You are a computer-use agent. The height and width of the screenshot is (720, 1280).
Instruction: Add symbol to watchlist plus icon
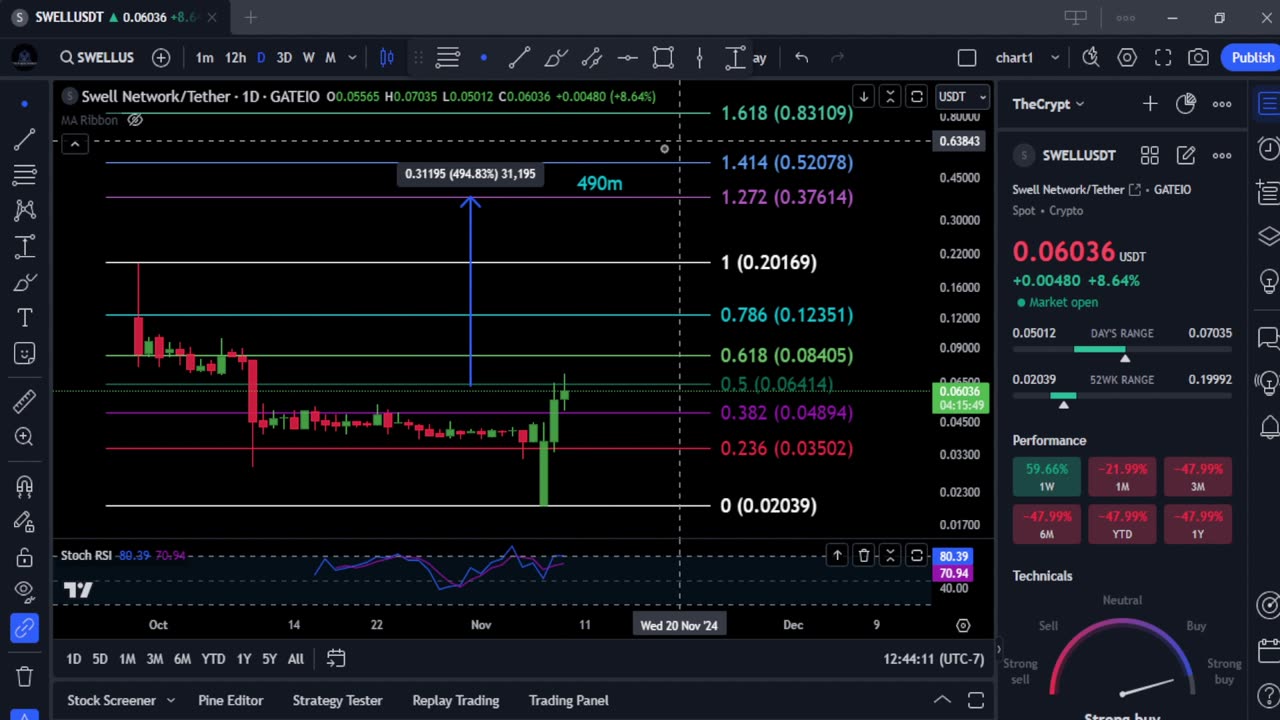[x=1150, y=104]
